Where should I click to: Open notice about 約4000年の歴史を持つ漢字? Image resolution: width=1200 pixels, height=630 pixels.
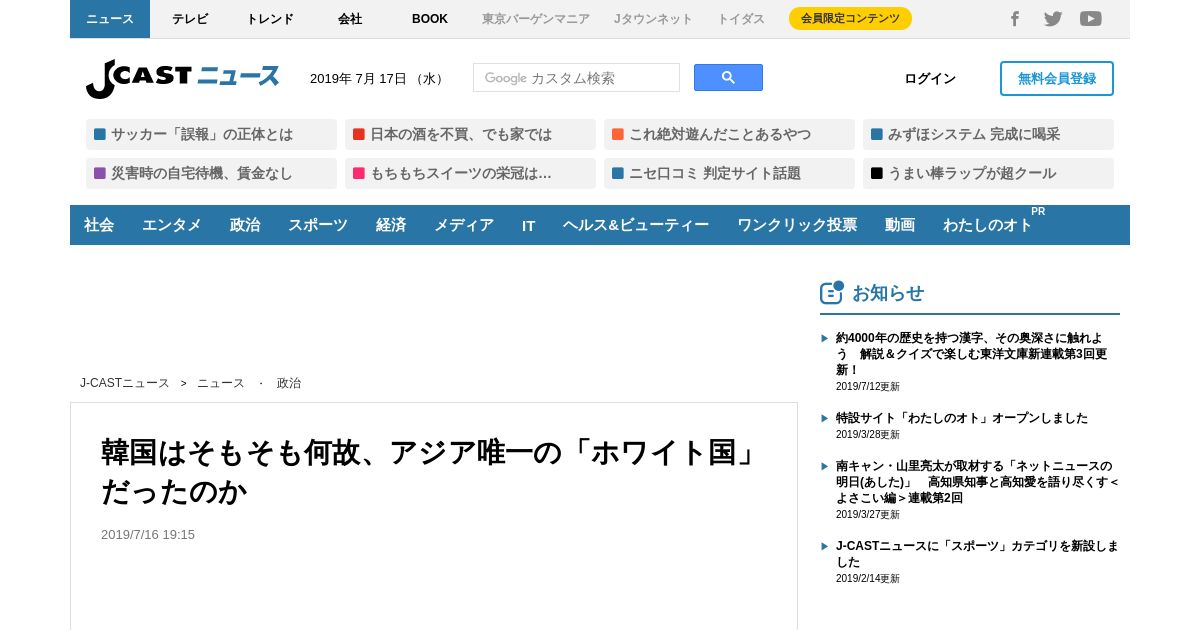coord(971,354)
